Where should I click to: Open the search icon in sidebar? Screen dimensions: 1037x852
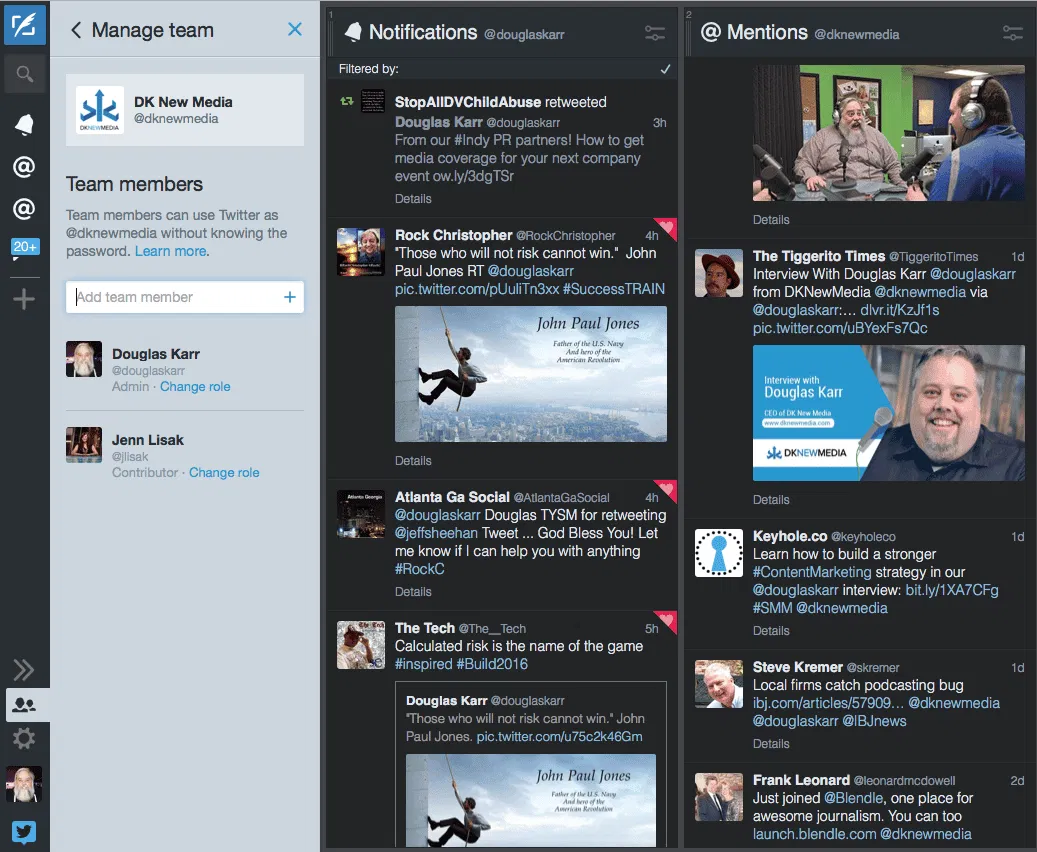click(24, 74)
